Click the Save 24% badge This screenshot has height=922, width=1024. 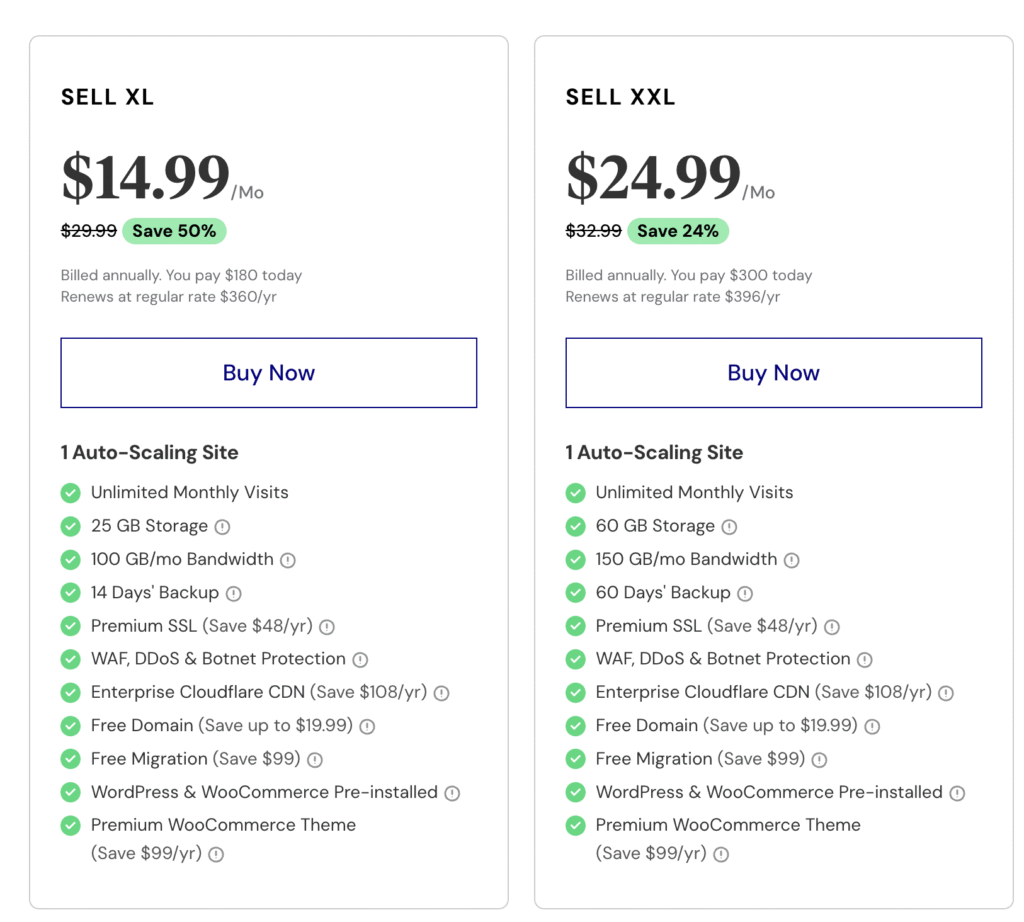[x=678, y=231]
